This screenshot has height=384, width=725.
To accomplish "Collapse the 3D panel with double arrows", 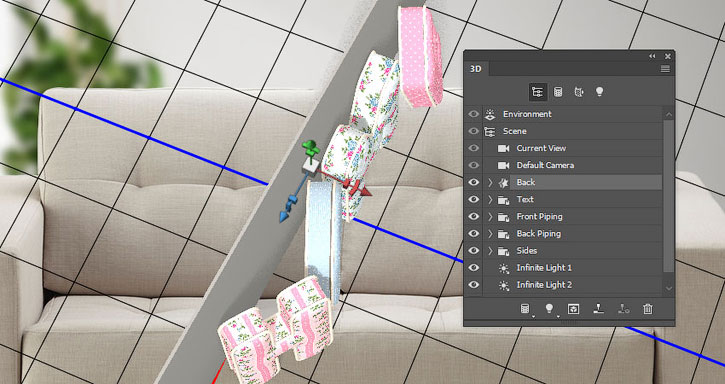I will 652,56.
